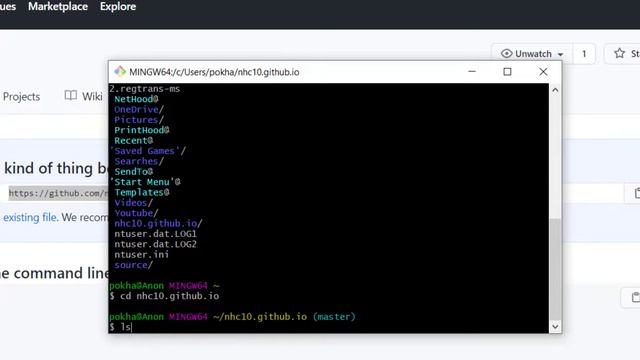
Task: Click the '2.regtrans-ms' line in terminal
Action: pyautogui.click(x=145, y=89)
